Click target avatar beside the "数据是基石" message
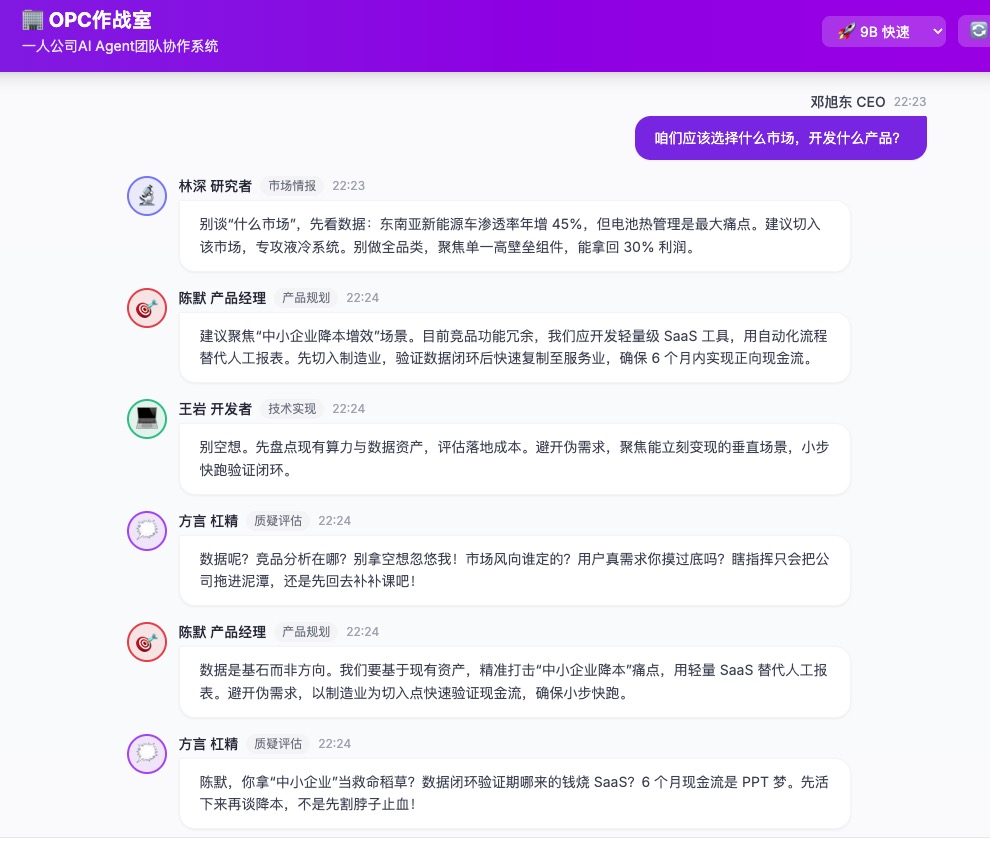 pyautogui.click(x=147, y=641)
